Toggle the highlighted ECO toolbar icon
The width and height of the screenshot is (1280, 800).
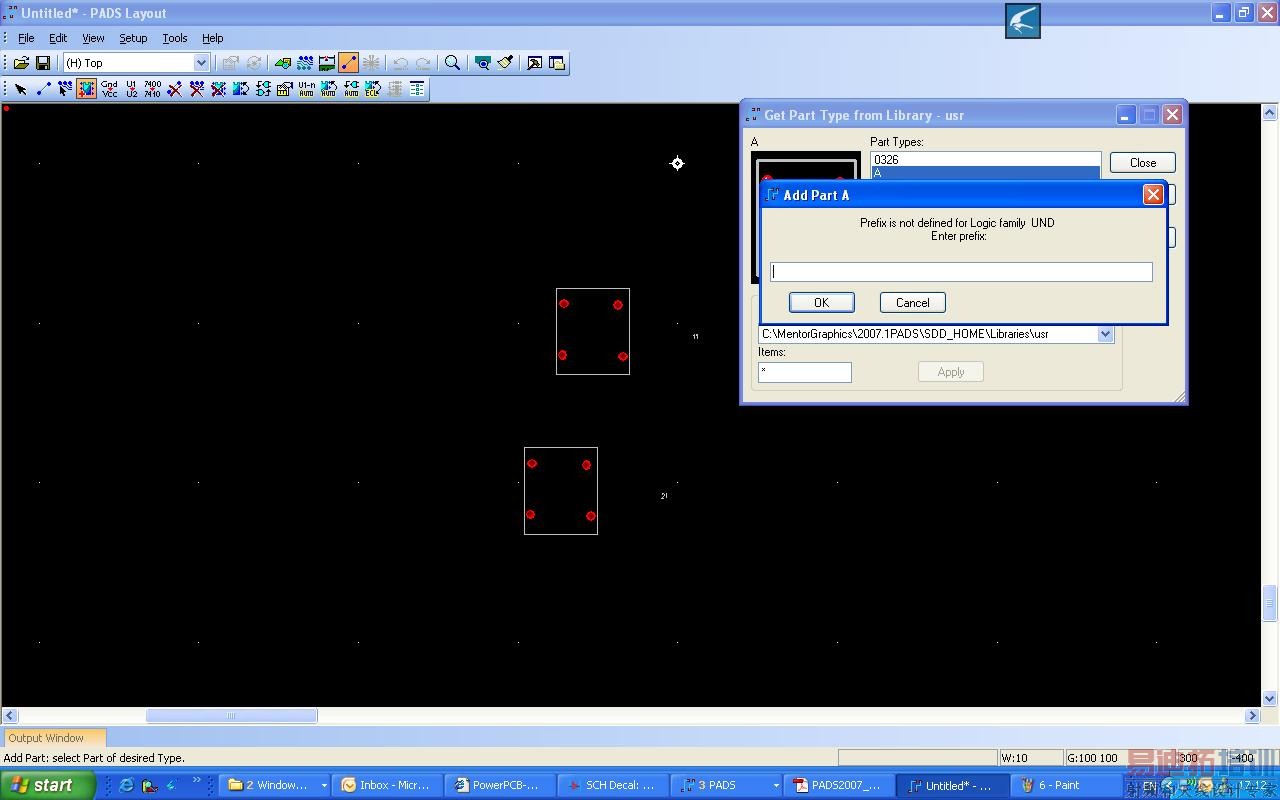click(349, 63)
